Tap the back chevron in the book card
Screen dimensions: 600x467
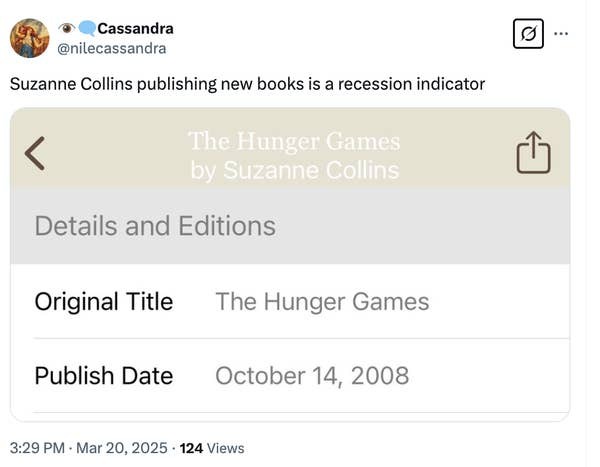pos(35,153)
